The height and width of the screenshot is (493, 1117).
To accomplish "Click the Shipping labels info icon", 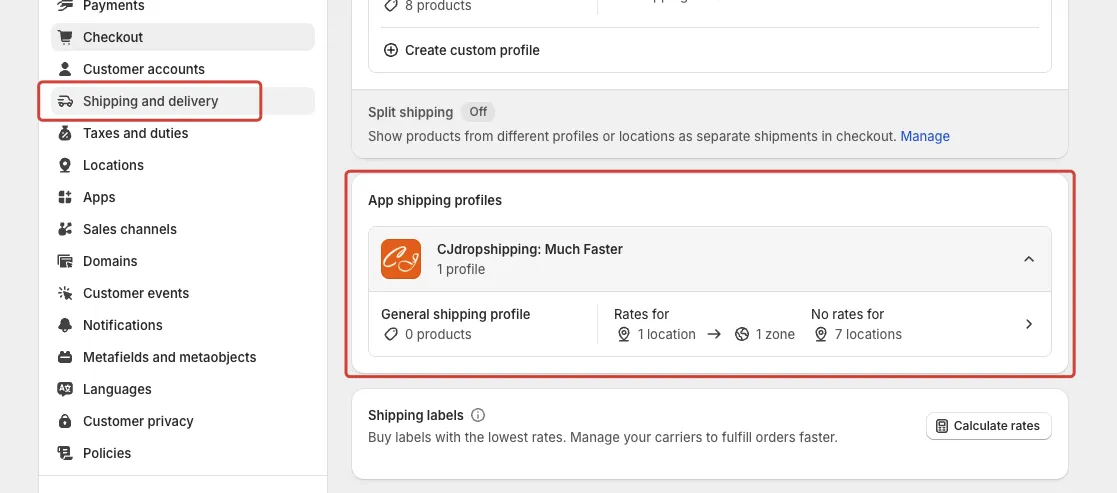I will pyautogui.click(x=478, y=415).
